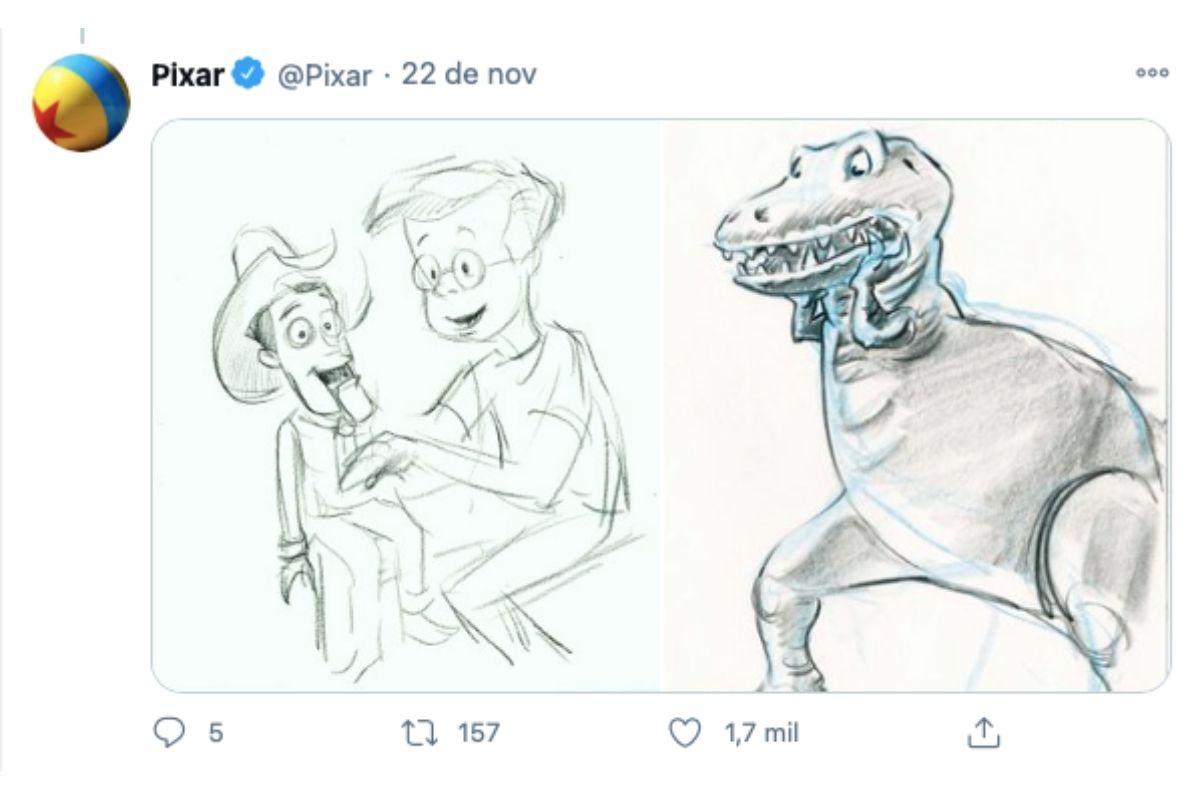The image size is (1200, 800).
Task: Open the @Pixar handle link
Action: (323, 75)
